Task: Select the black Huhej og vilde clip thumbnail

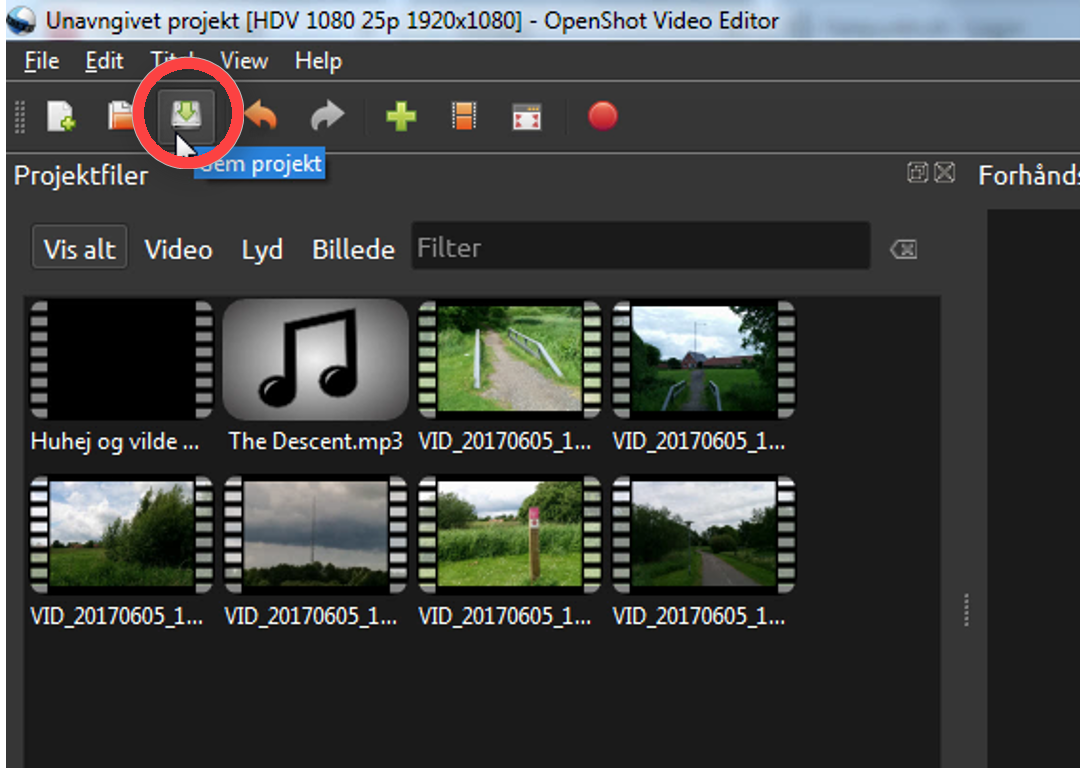Action: coord(121,359)
